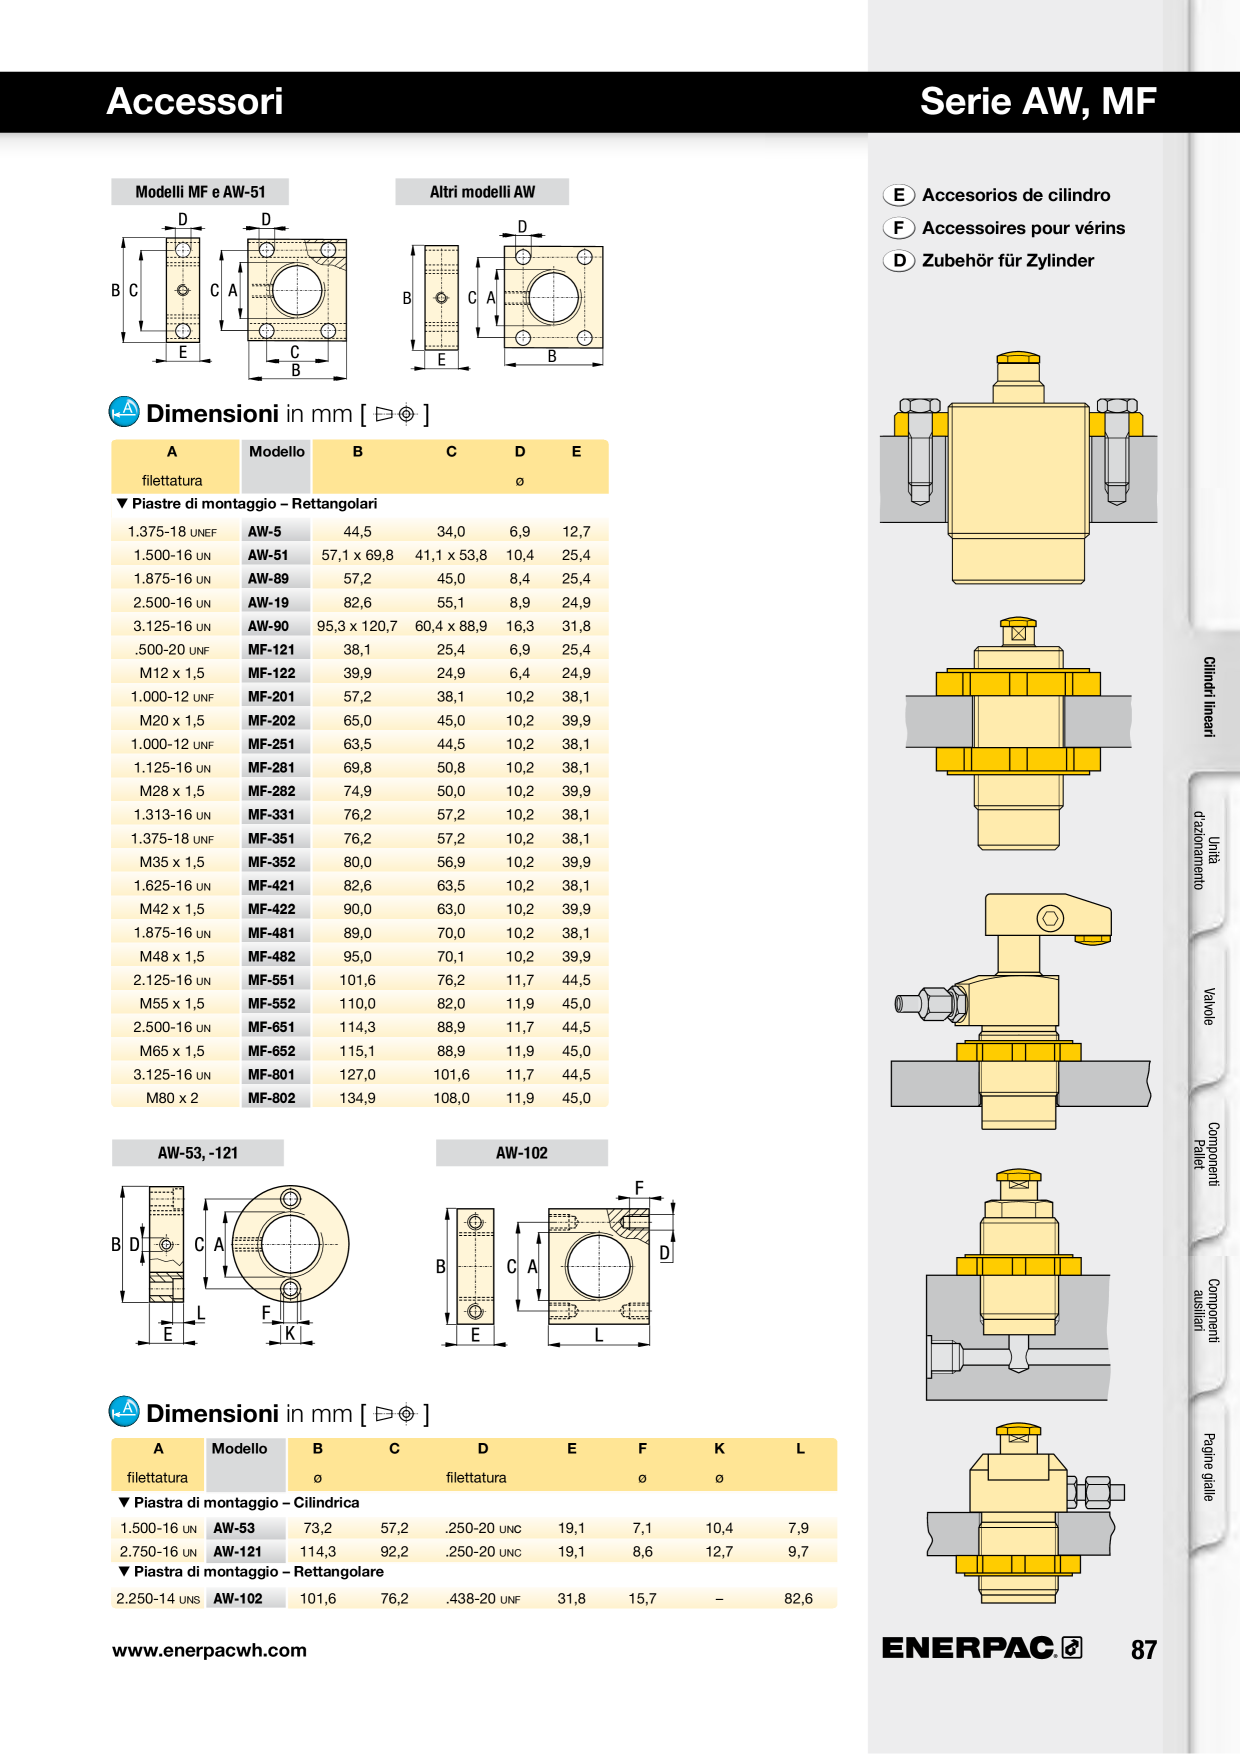1240x1754 pixels.
Task: Click the E language badge for Accesorios
Action: tap(899, 195)
